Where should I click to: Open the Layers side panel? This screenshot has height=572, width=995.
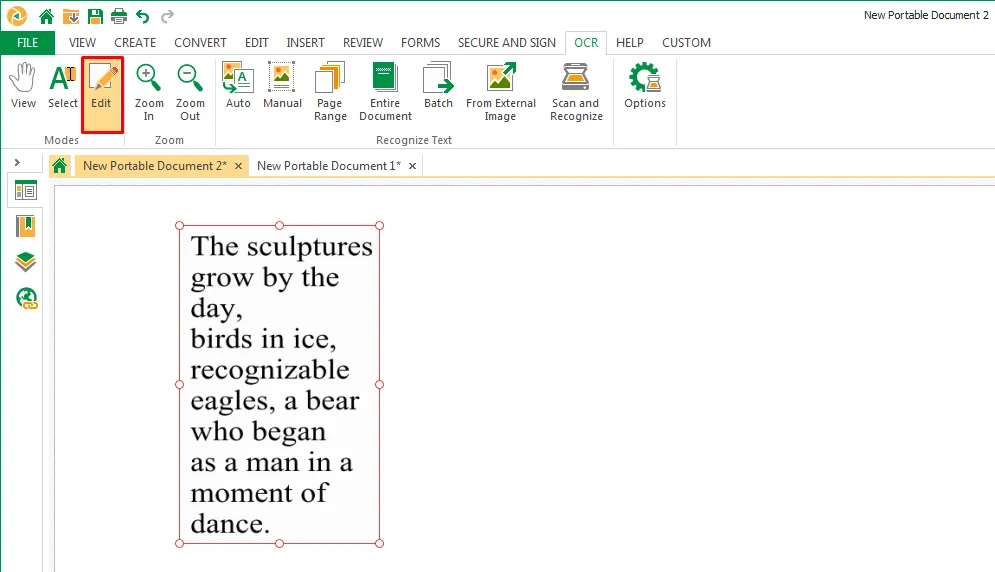point(25,262)
